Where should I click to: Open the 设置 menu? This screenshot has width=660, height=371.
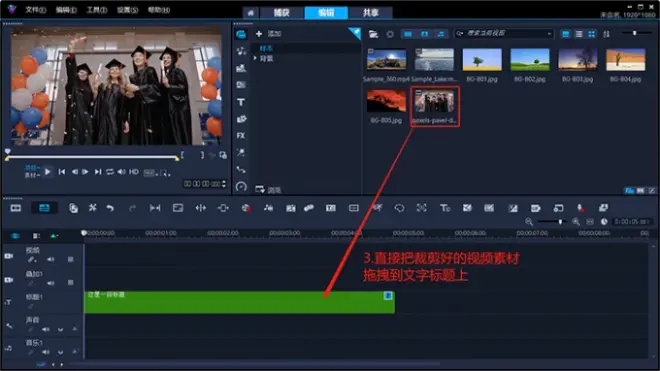[x=128, y=10]
